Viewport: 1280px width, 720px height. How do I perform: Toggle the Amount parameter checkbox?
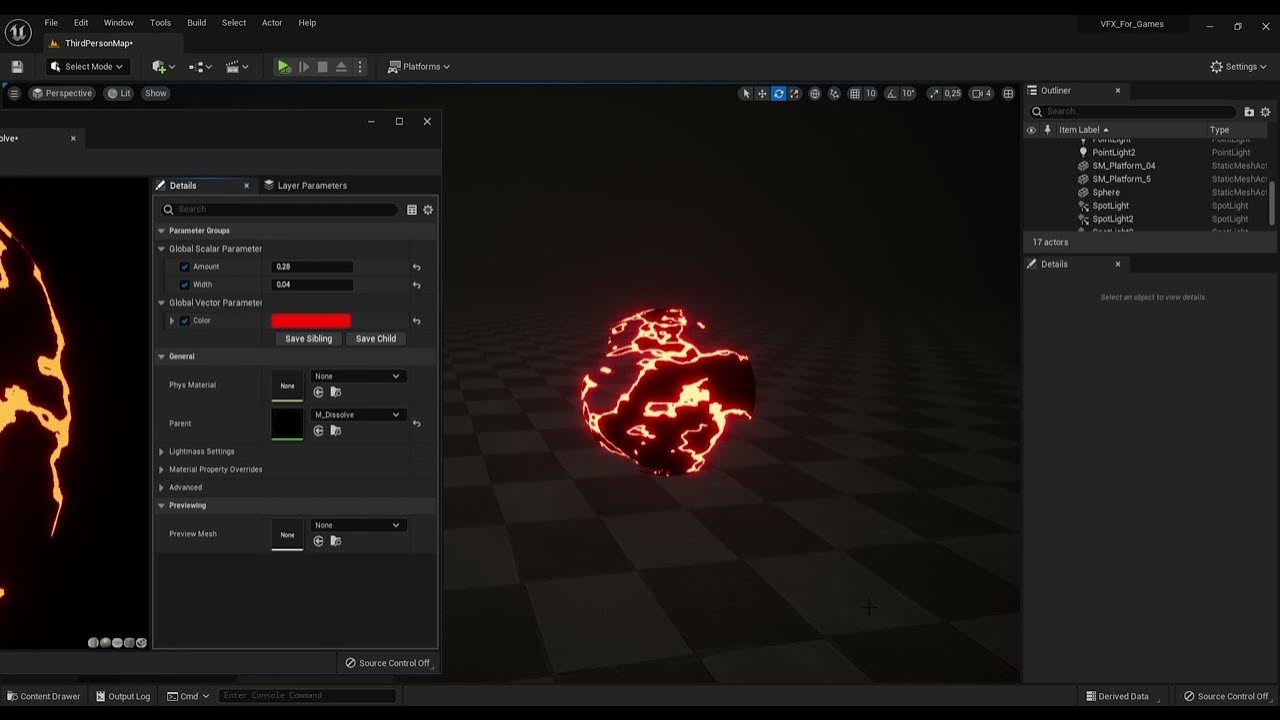(x=184, y=267)
